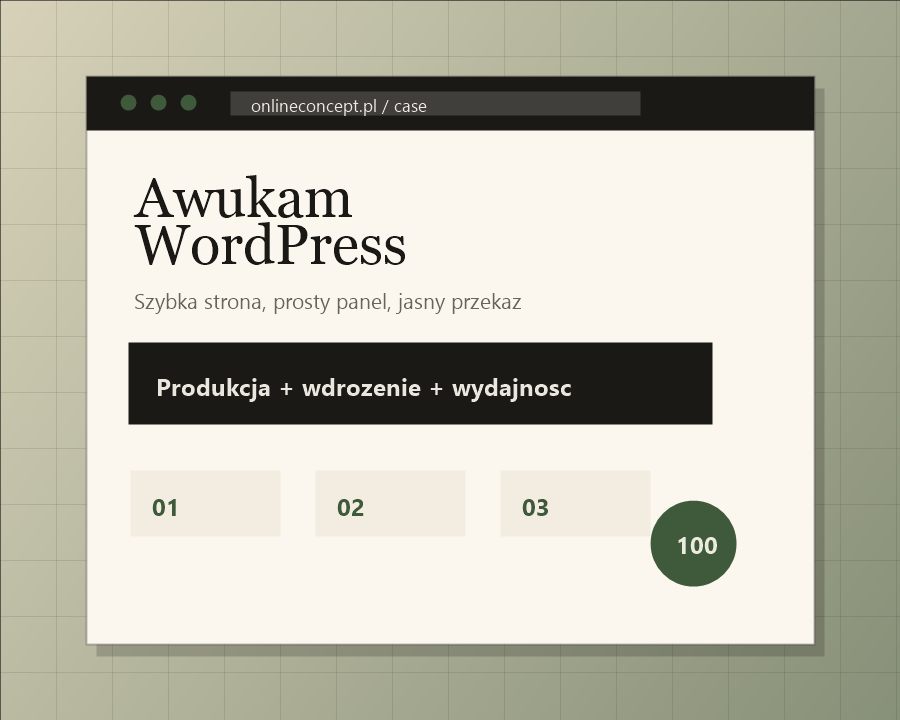Click the subtitle Szybka strona, prosty panel

coord(328,302)
